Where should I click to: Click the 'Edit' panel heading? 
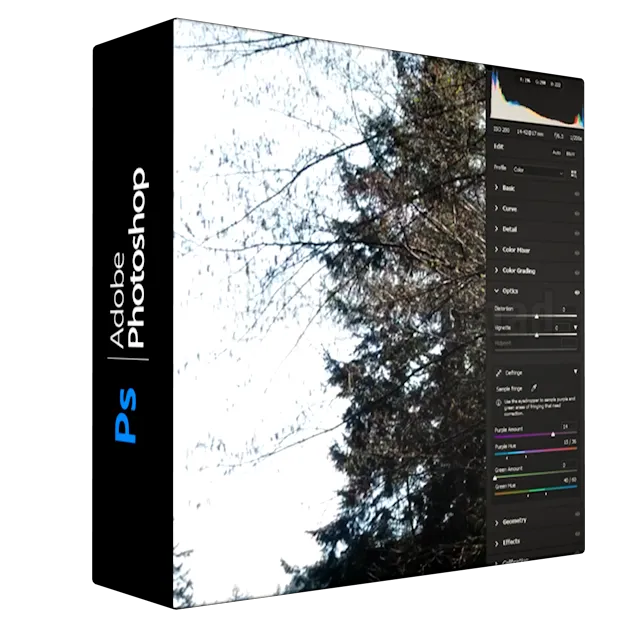pos(498,147)
